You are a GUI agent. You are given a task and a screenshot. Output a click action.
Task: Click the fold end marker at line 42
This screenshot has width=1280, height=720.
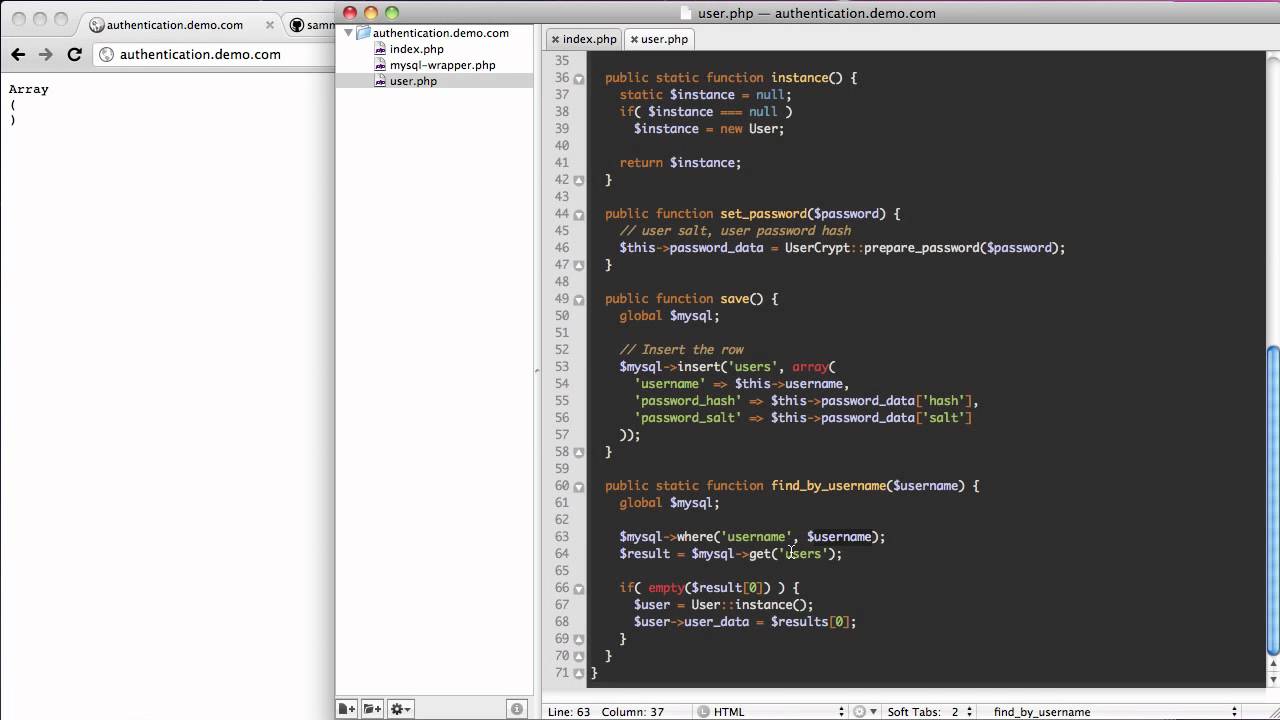(578, 180)
